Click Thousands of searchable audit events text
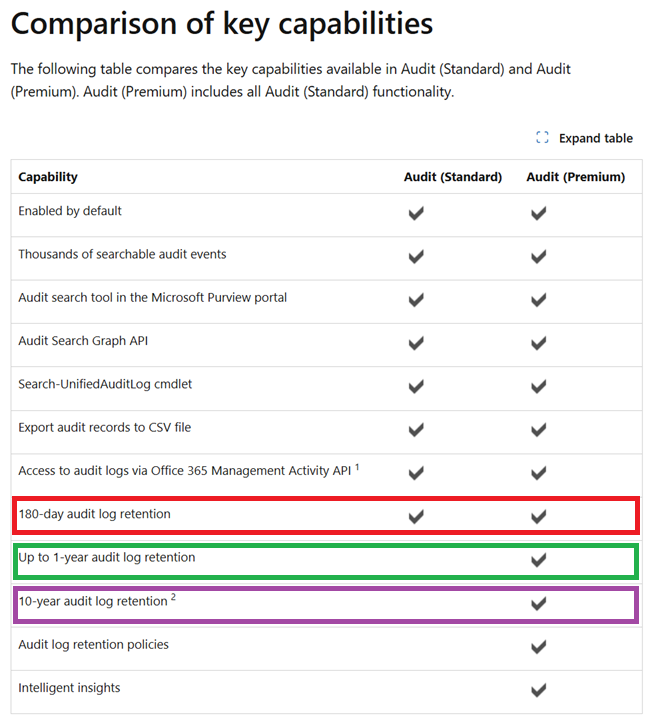This screenshot has width=652, height=724. coord(122,254)
